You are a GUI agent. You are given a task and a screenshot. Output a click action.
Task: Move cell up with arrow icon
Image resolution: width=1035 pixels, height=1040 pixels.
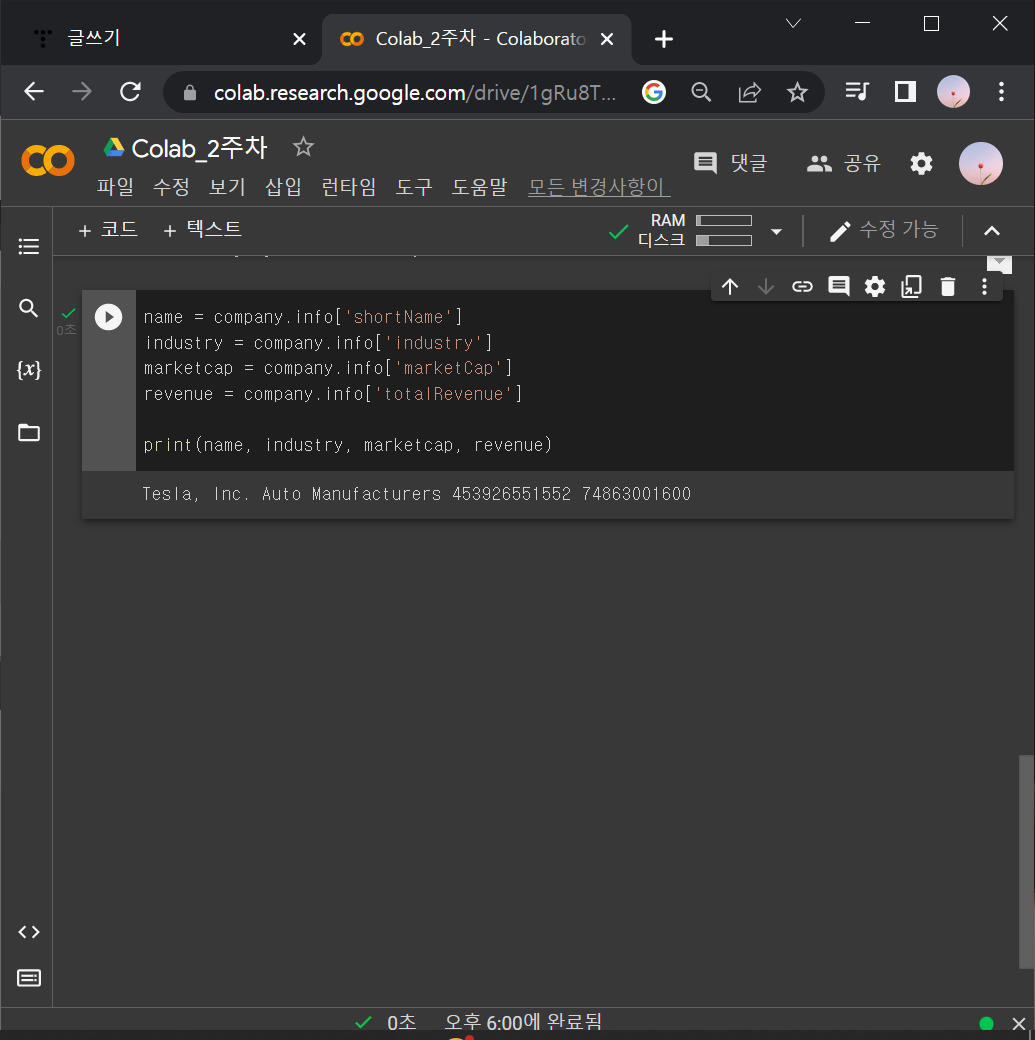[730, 287]
